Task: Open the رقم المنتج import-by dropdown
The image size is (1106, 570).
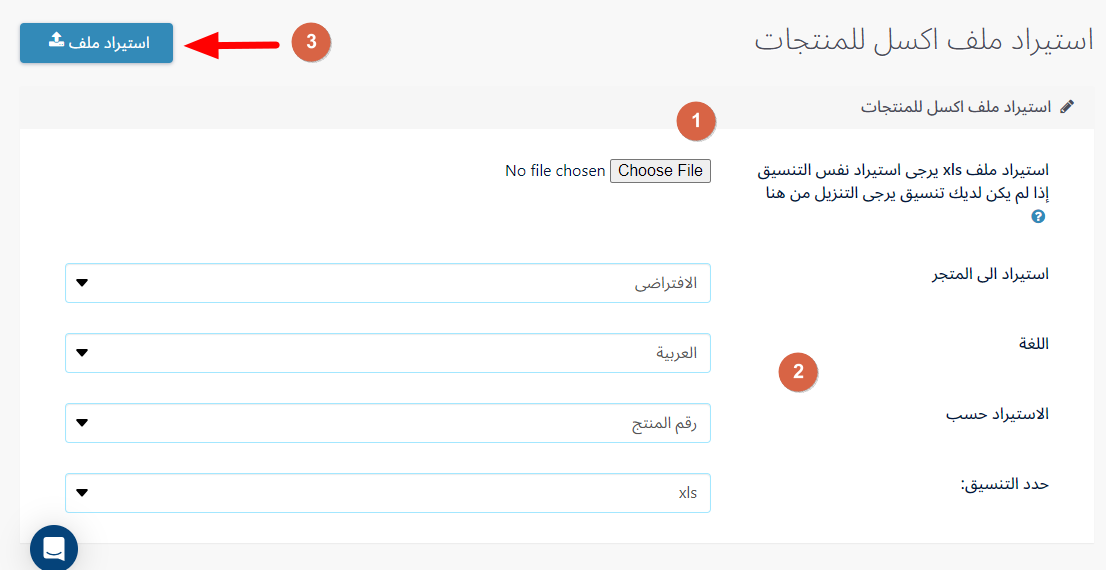Action: [388, 423]
